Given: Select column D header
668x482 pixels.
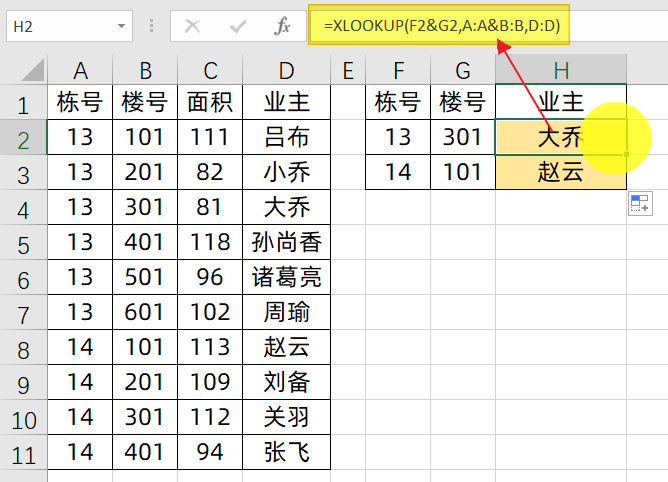Looking at the screenshot, I should [286, 70].
